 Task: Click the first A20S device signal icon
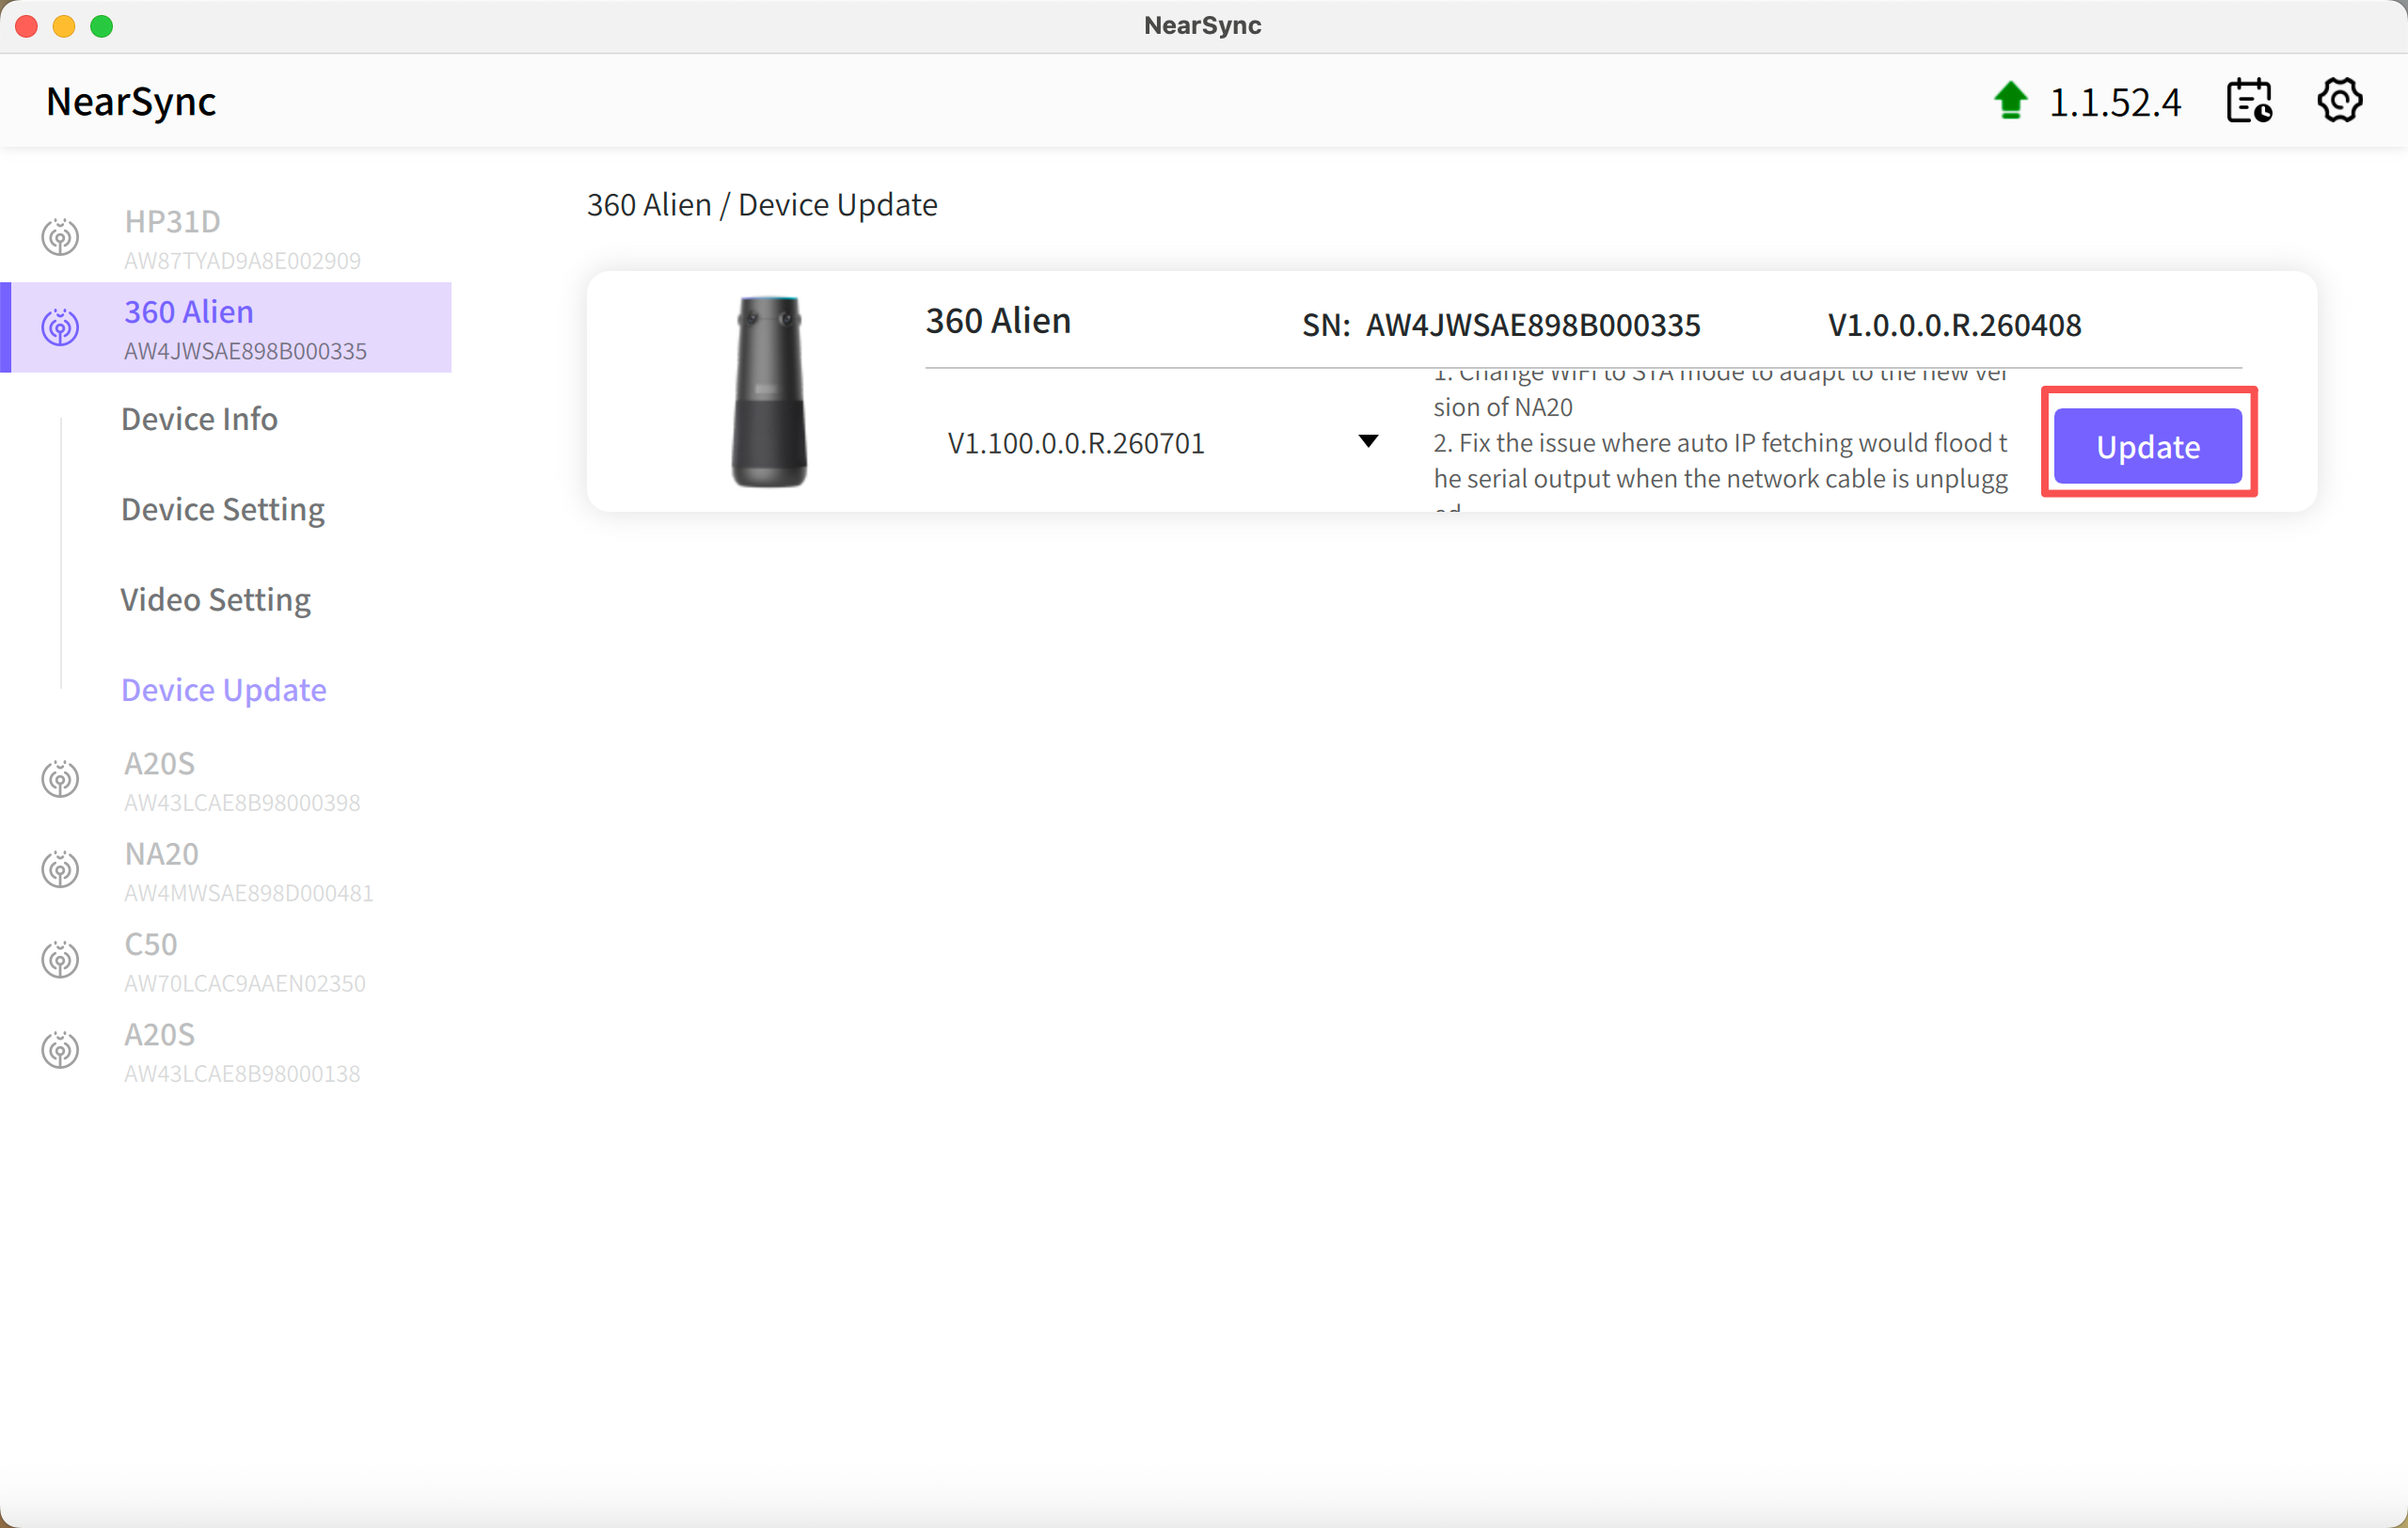[60, 779]
